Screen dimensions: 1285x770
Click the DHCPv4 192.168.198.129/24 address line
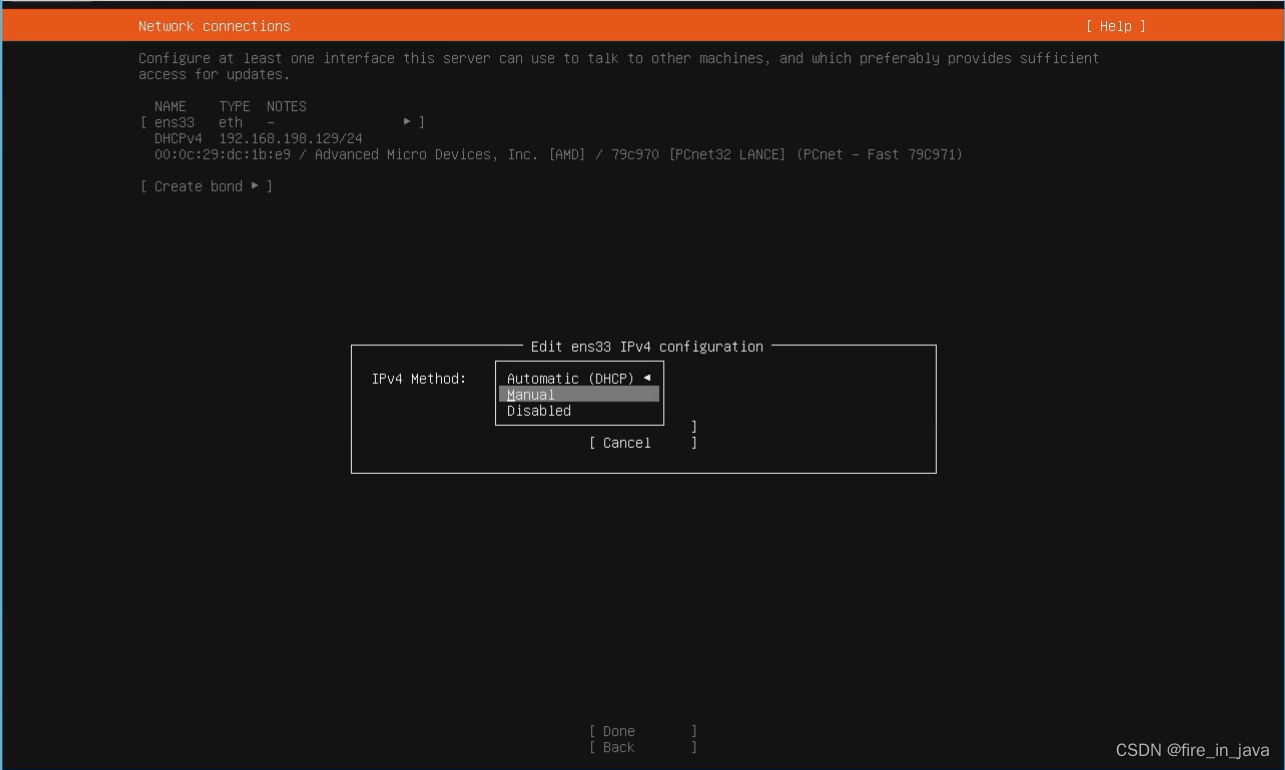click(258, 138)
